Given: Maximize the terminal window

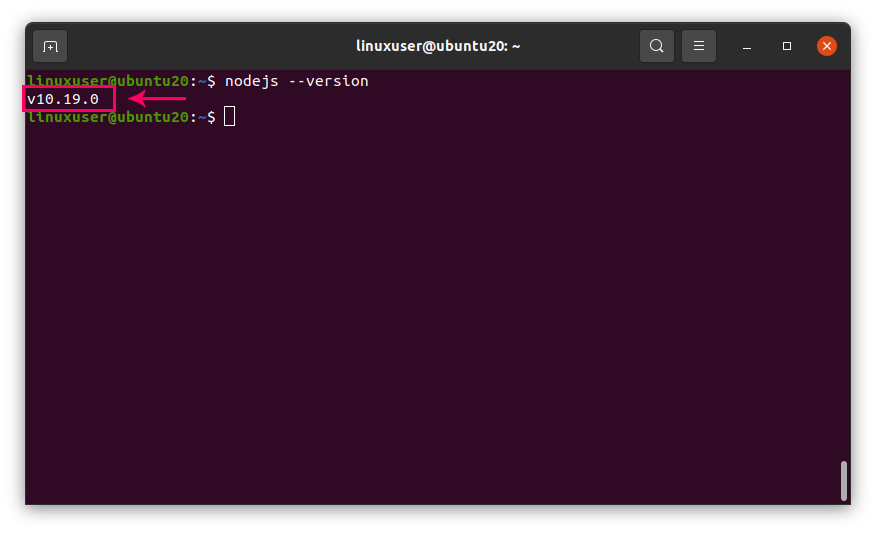Looking at the screenshot, I should tap(787, 46).
